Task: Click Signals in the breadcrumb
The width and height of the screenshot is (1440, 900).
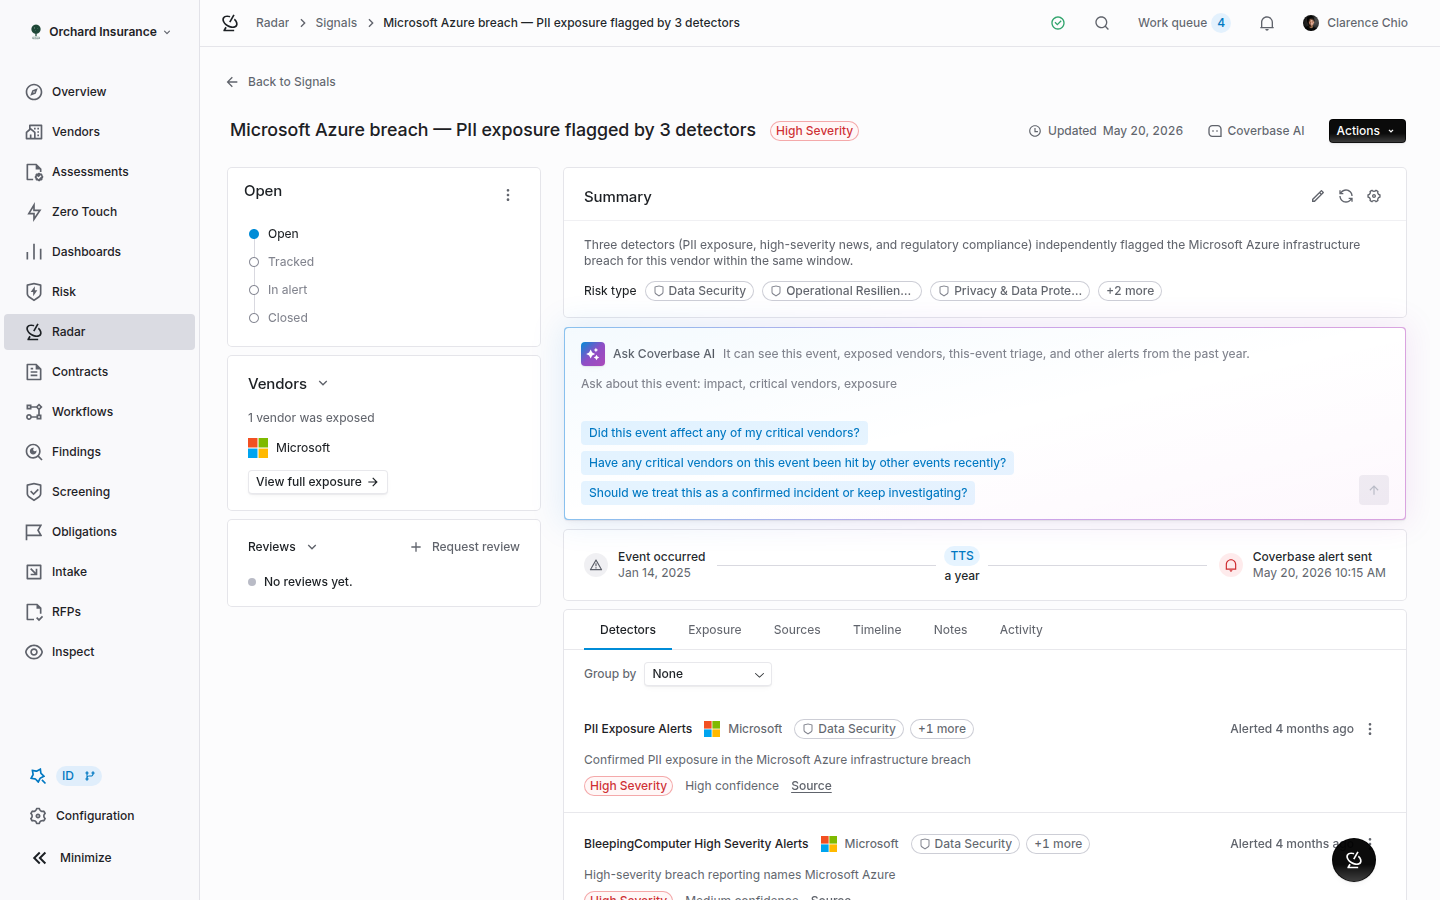Action: [x=336, y=23]
